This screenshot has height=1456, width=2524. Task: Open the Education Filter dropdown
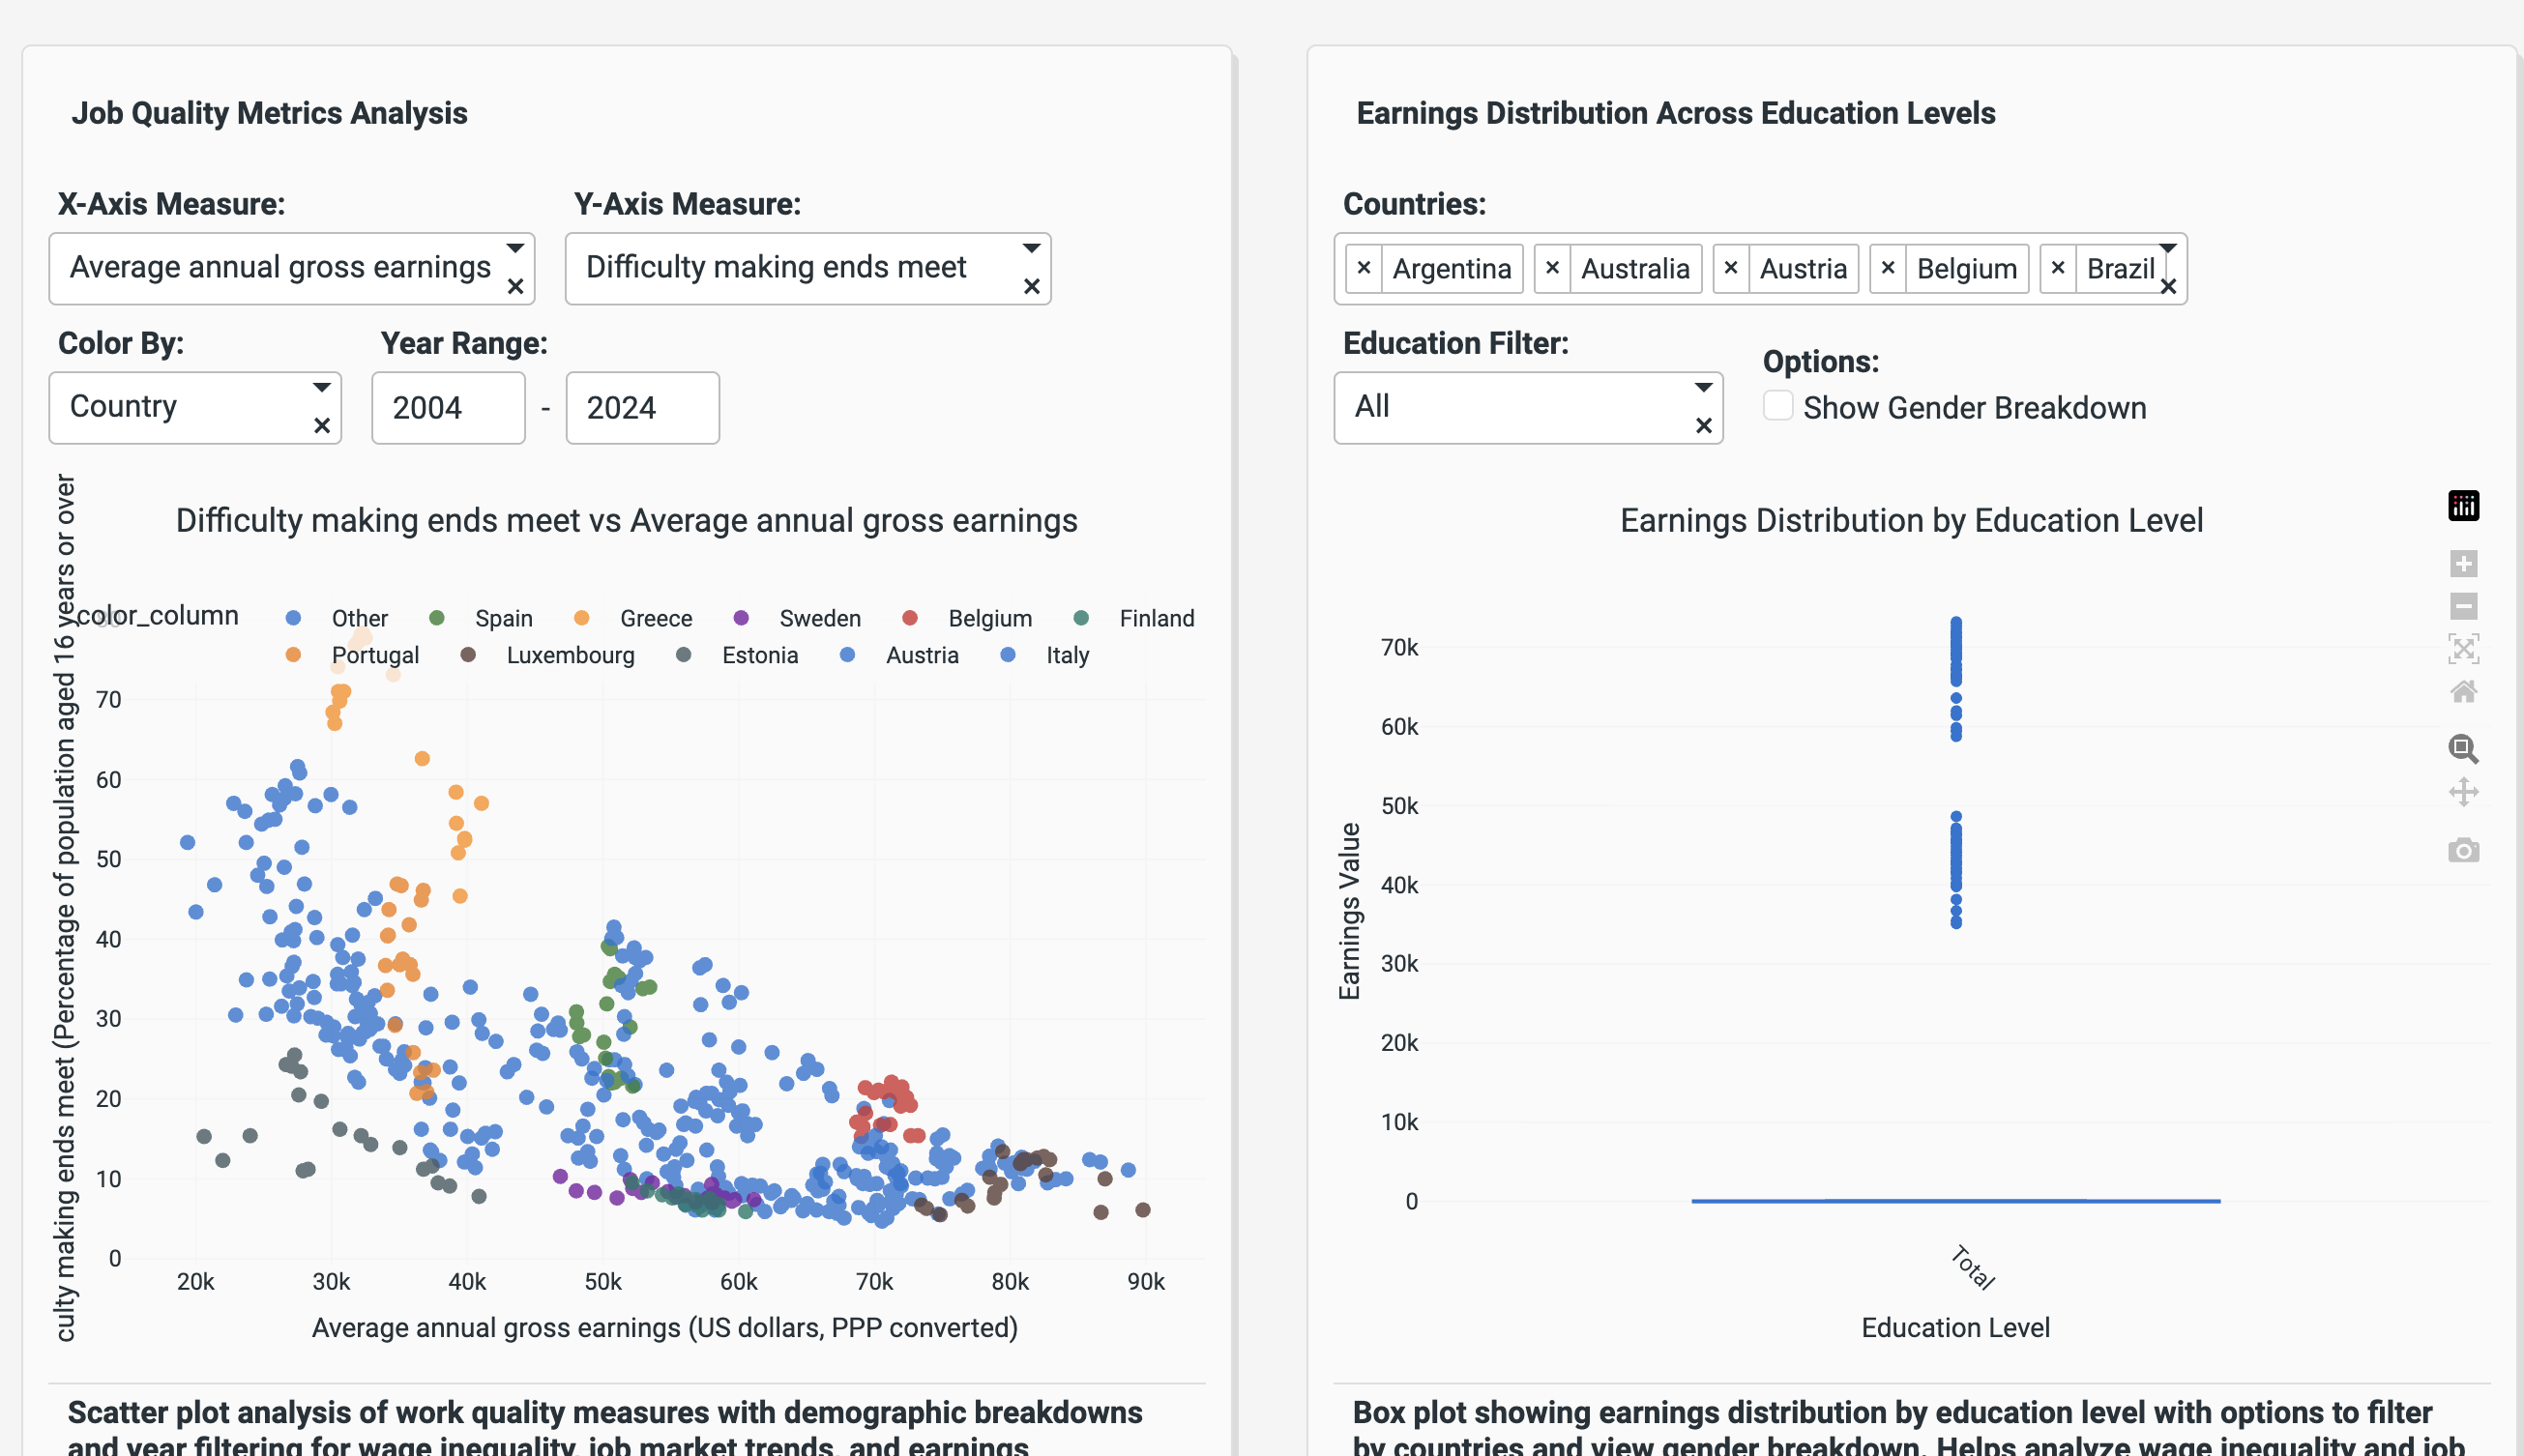tap(1515, 407)
